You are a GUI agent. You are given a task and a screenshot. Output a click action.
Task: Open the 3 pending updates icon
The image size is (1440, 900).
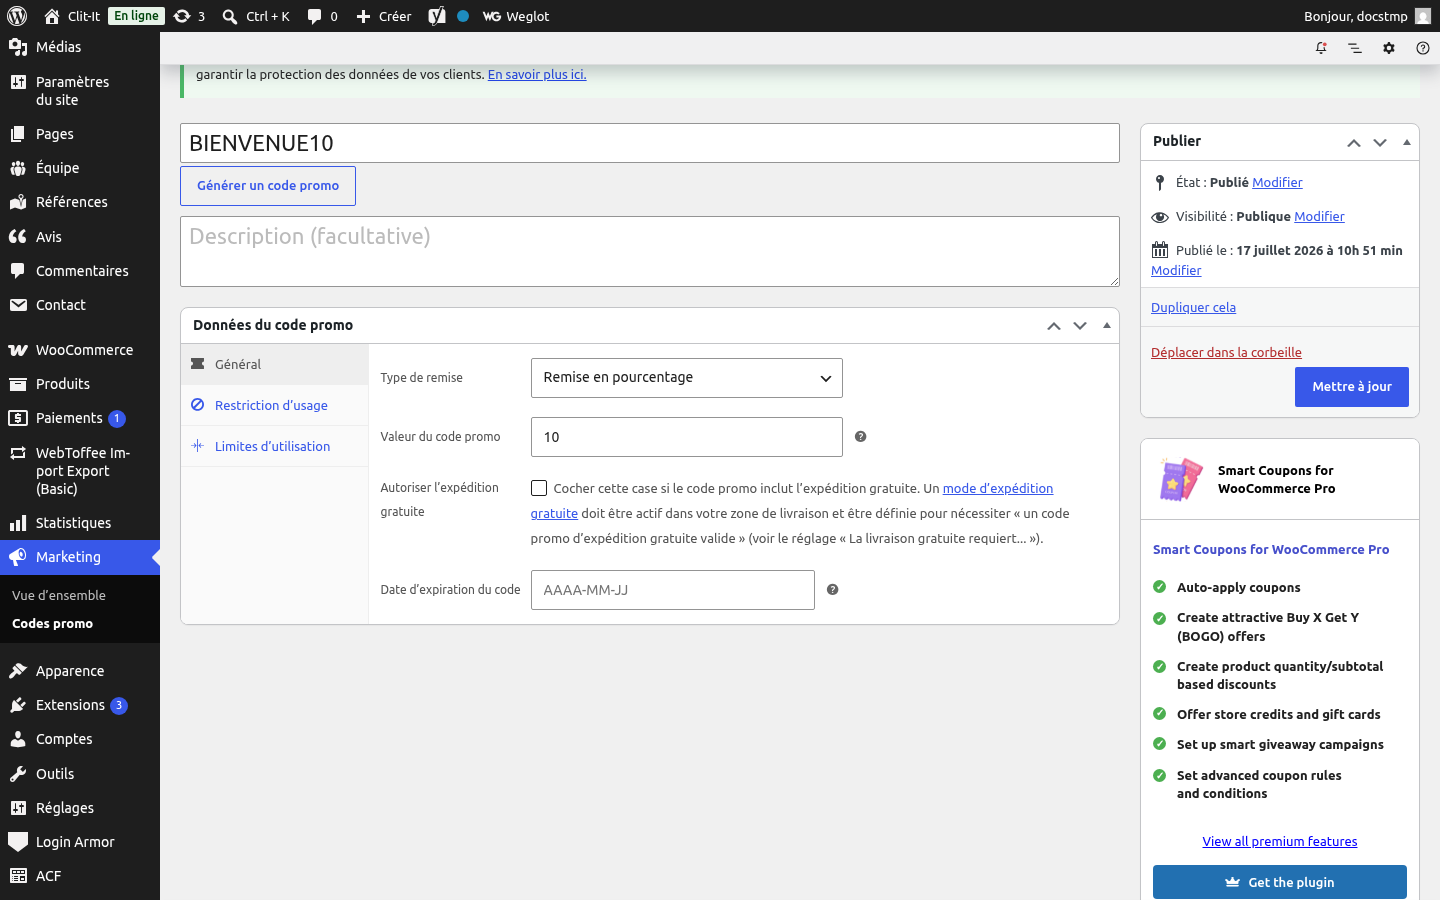[189, 16]
